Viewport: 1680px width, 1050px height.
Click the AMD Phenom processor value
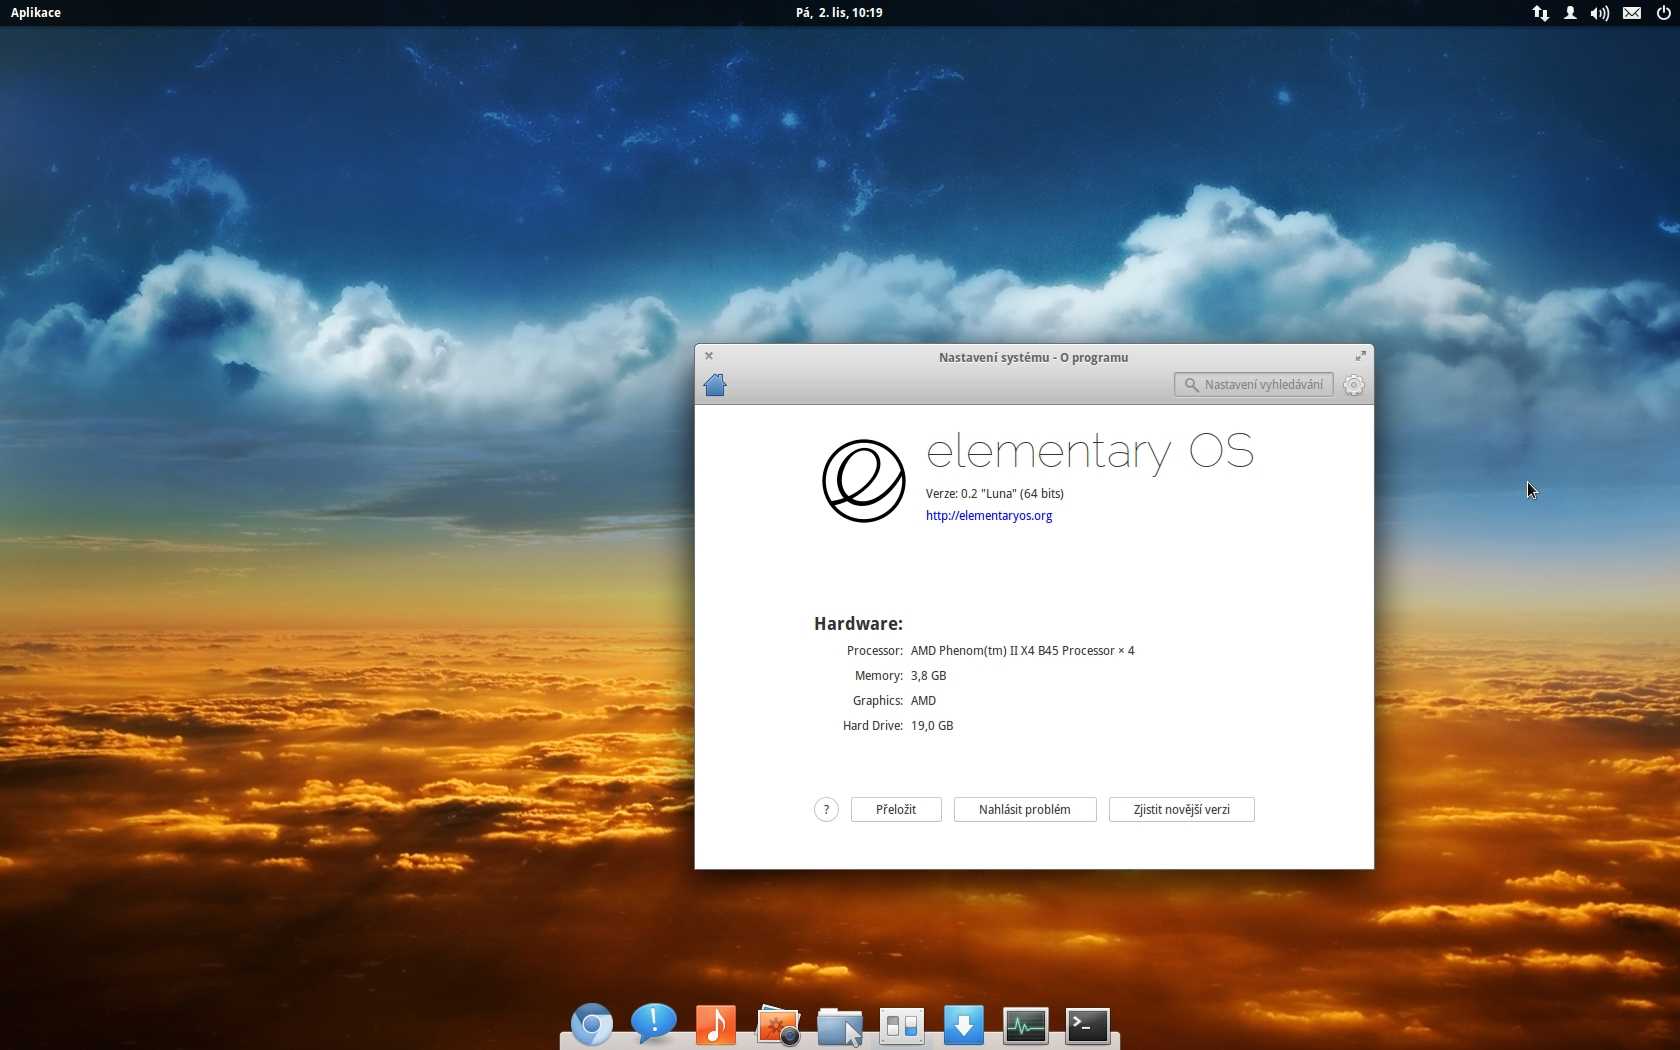[x=1023, y=651]
